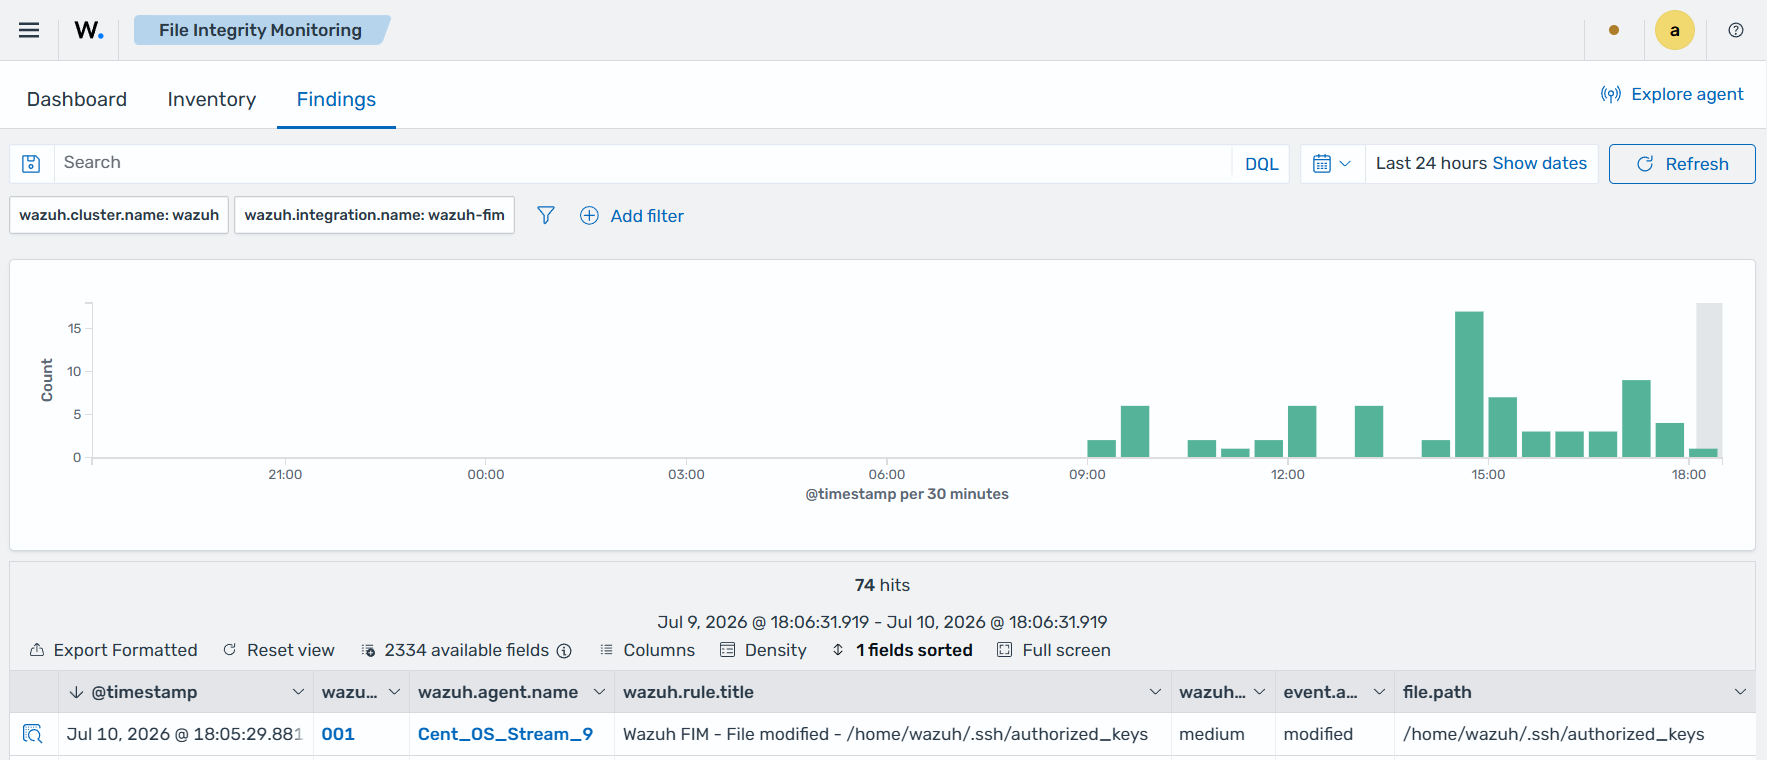The width and height of the screenshot is (1767, 760).
Task: Click the Refresh button
Action: (x=1682, y=164)
